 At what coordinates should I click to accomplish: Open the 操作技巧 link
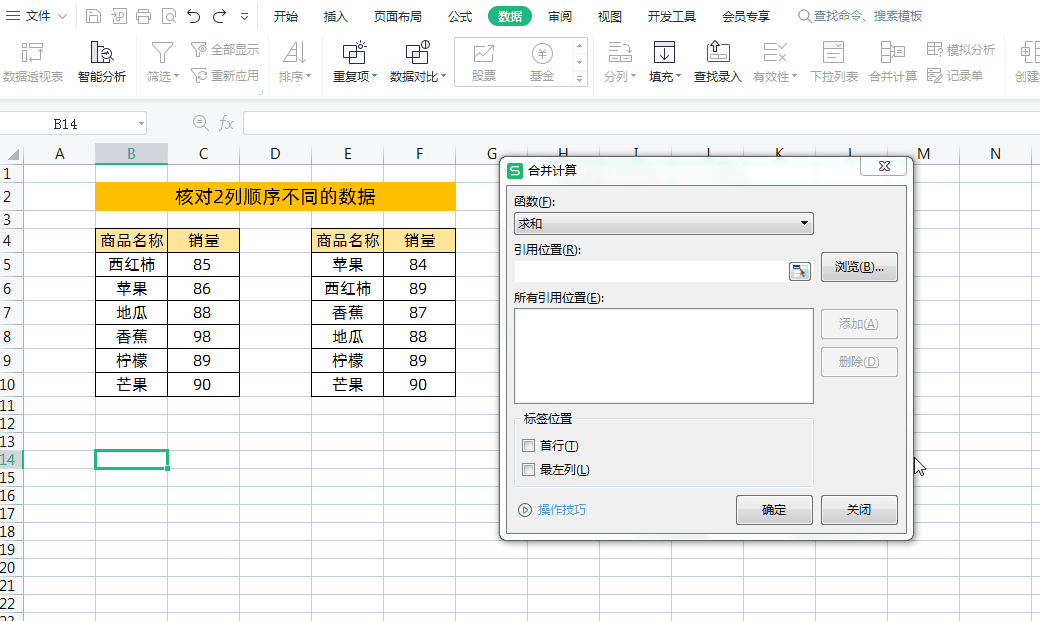pyautogui.click(x=562, y=510)
